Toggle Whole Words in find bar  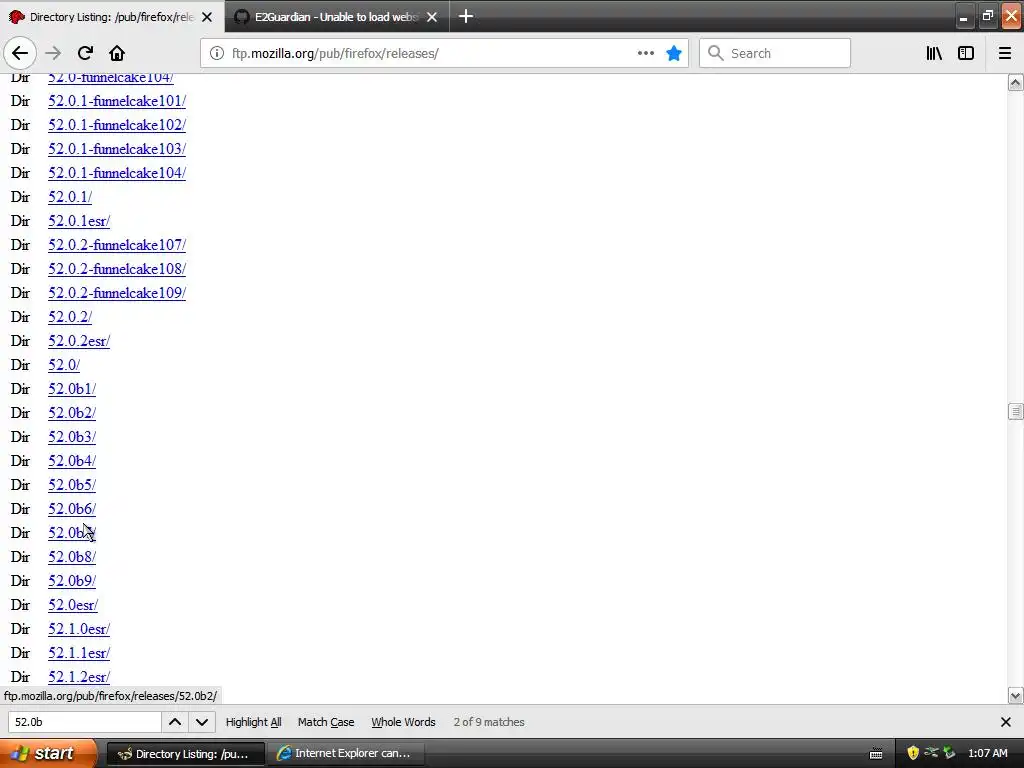403,722
